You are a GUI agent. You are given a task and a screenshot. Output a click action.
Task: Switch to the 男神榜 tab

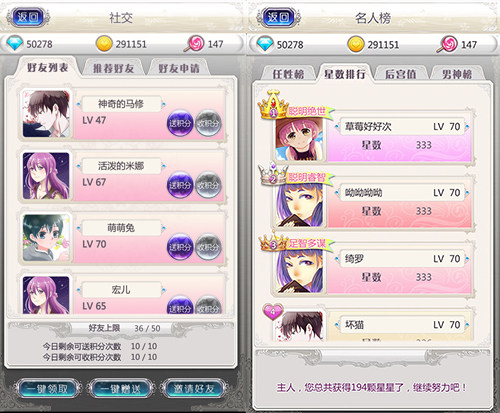coord(457,74)
